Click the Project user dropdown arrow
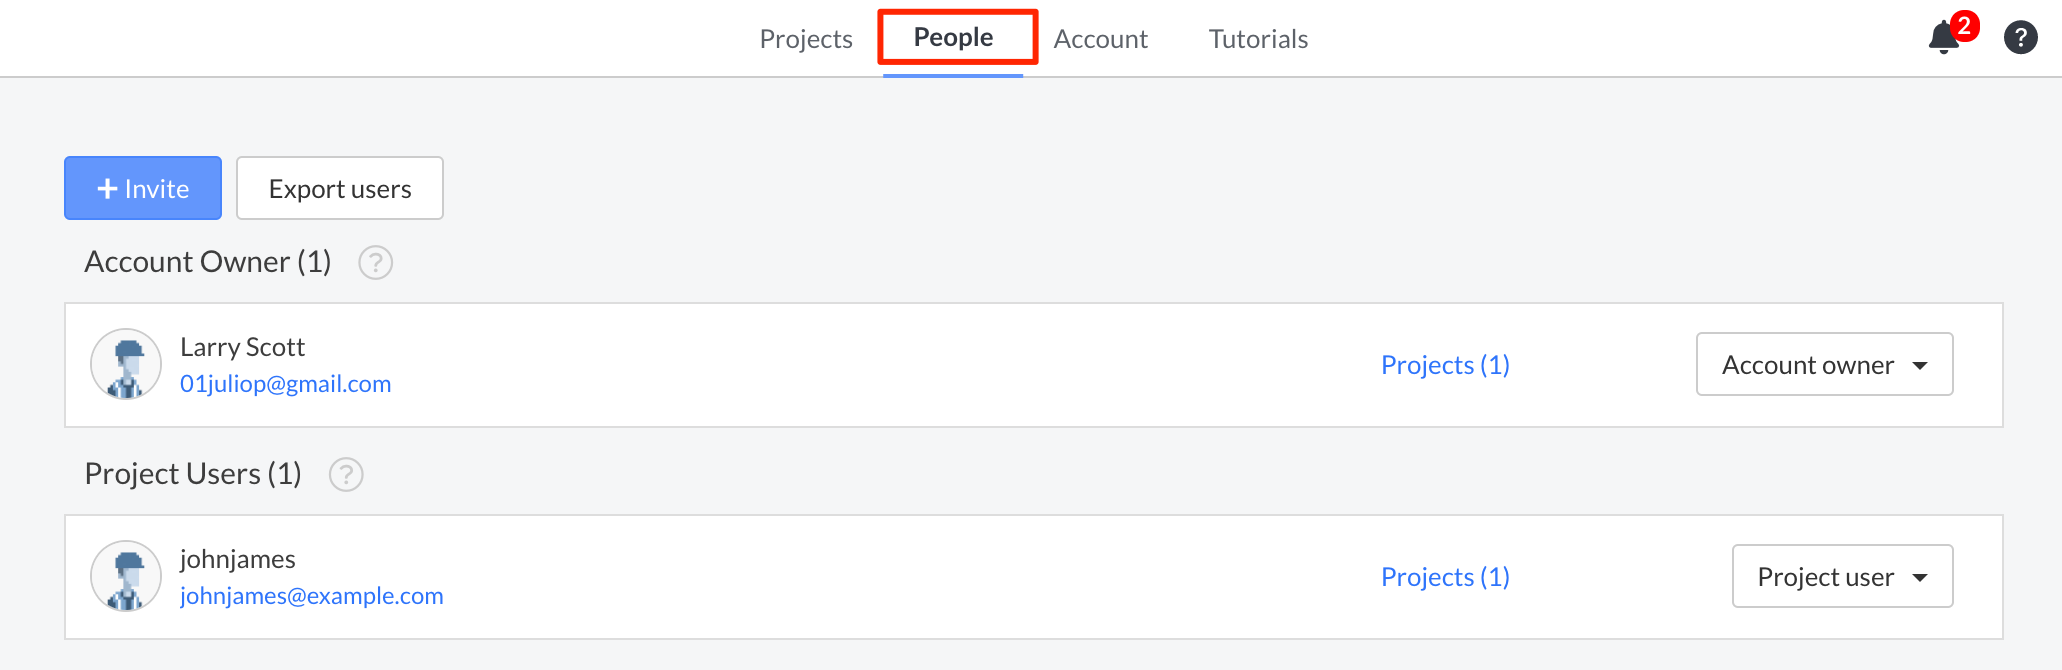The width and height of the screenshot is (2062, 670). 1920,578
